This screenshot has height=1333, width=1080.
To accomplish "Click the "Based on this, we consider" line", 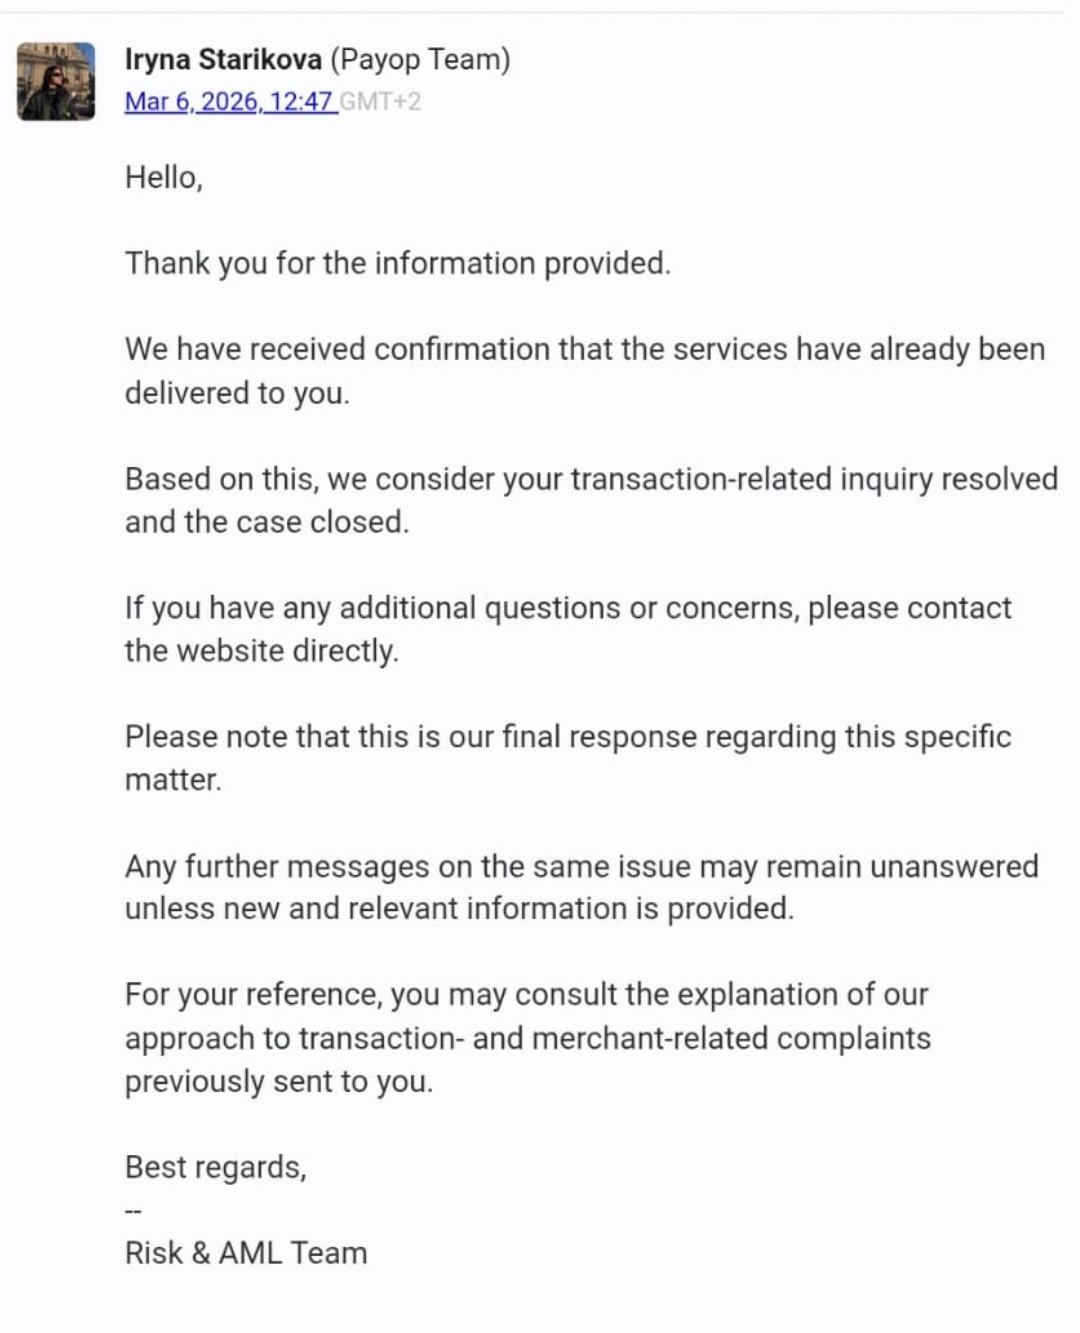I will tap(590, 479).
